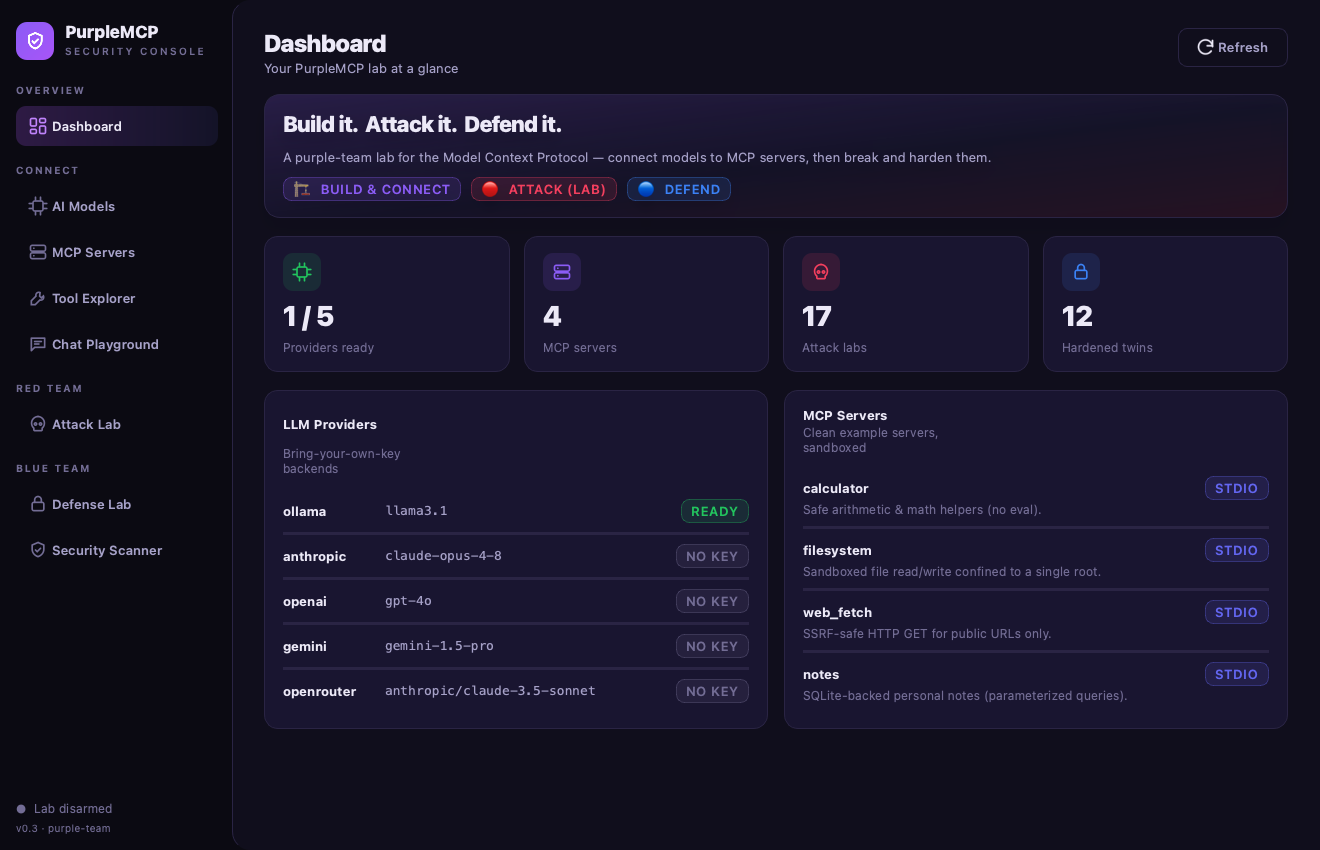The height and width of the screenshot is (850, 1320).
Task: Select the '12' hardened twins count
Action: coord(1077,317)
